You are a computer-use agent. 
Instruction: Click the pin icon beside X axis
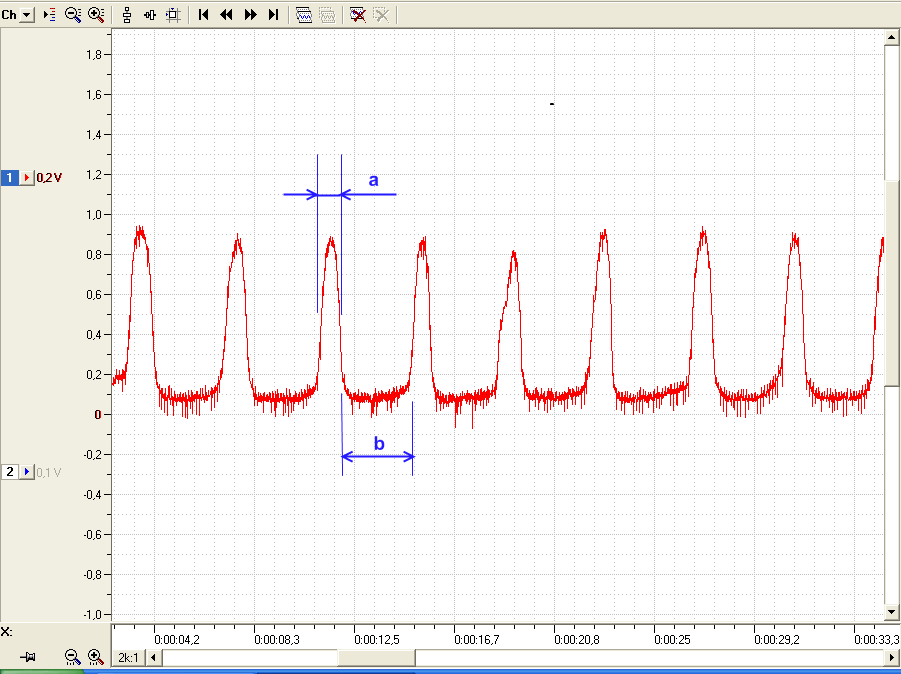27,657
